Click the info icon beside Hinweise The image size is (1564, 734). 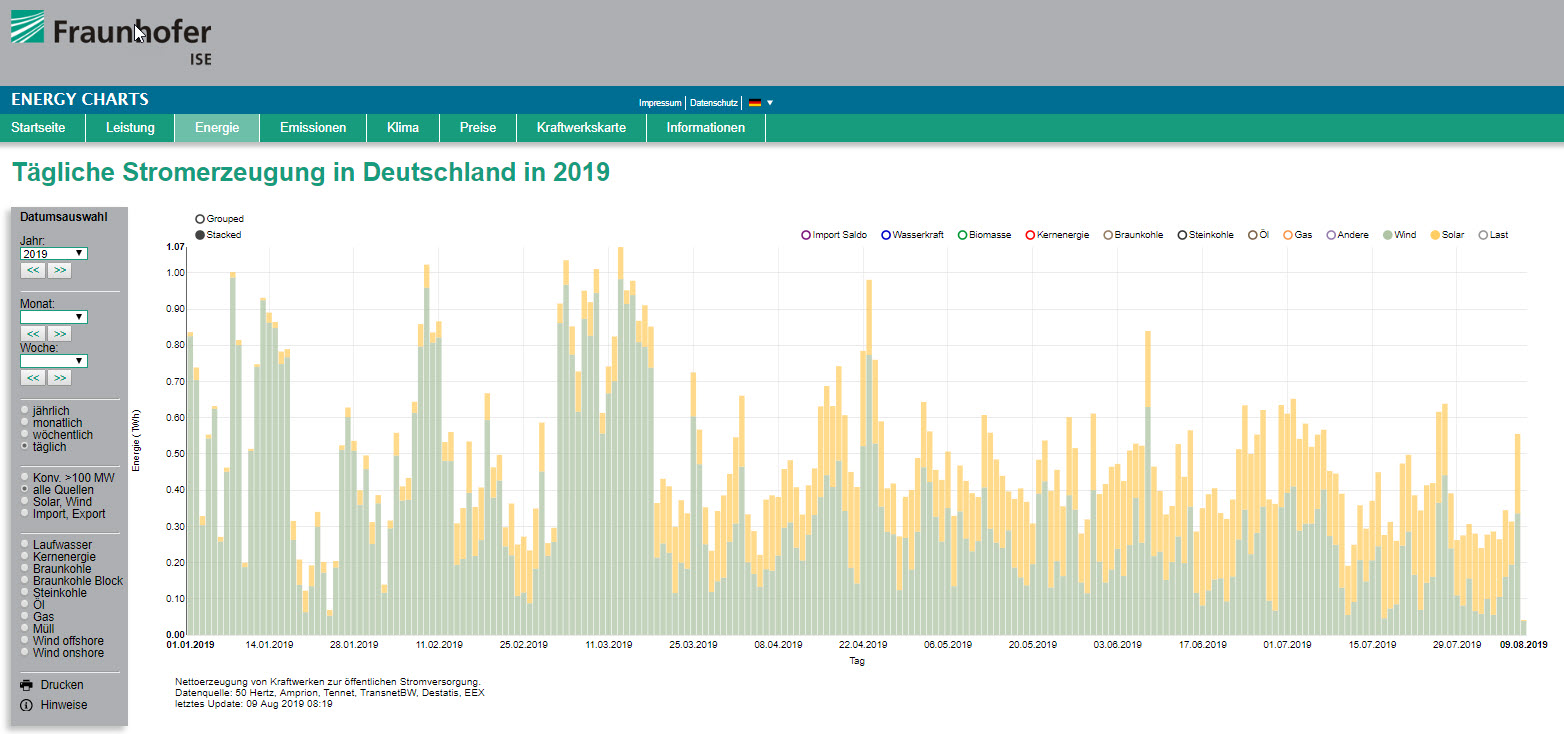[27, 705]
